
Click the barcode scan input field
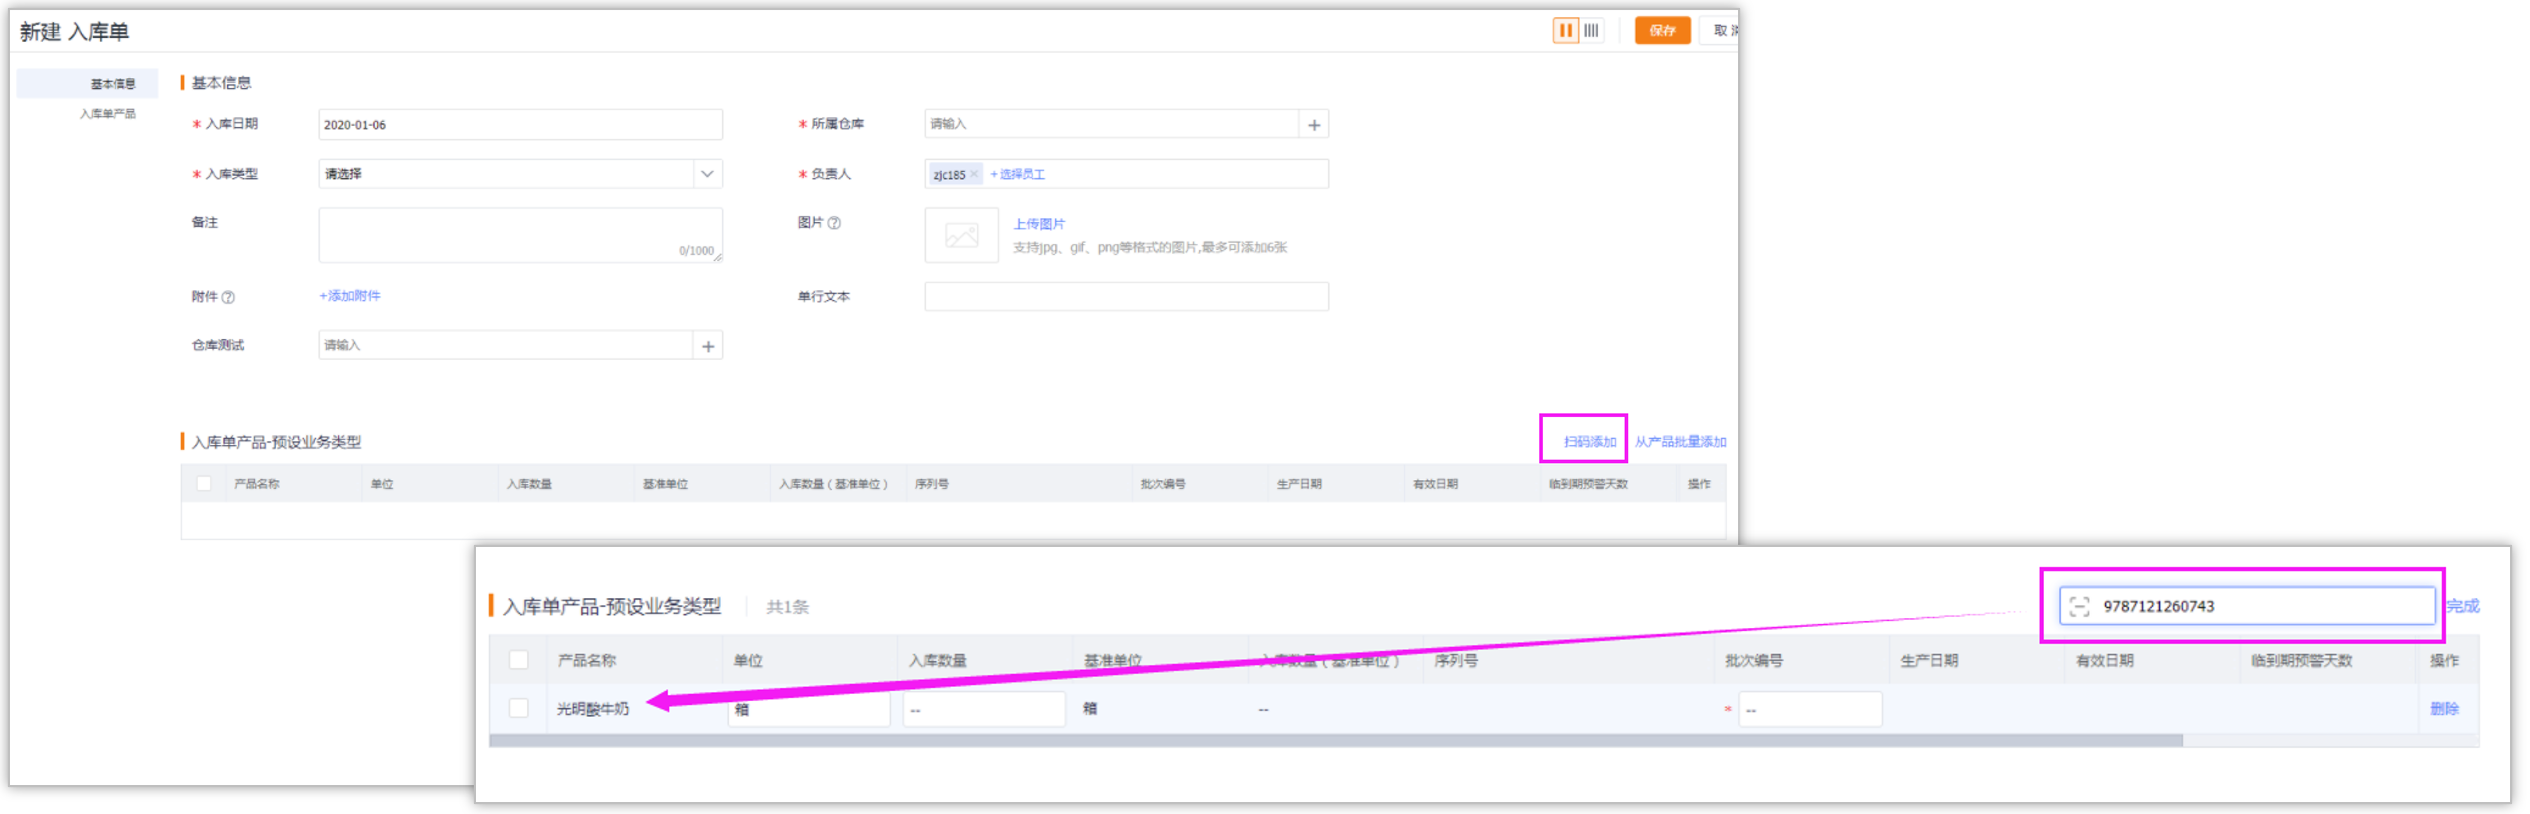[x=2260, y=606]
